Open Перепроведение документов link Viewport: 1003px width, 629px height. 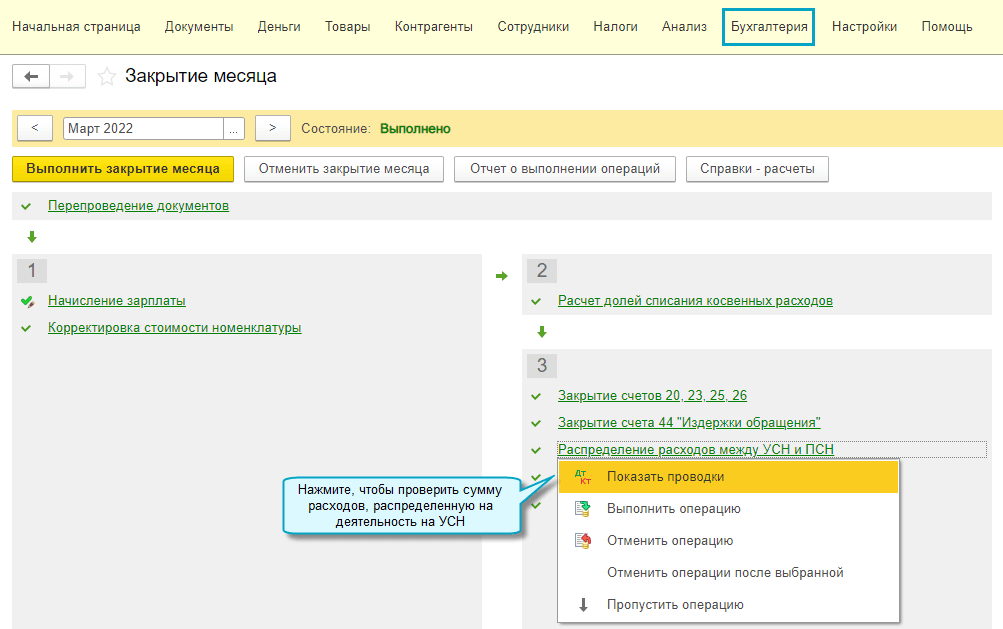pos(138,206)
